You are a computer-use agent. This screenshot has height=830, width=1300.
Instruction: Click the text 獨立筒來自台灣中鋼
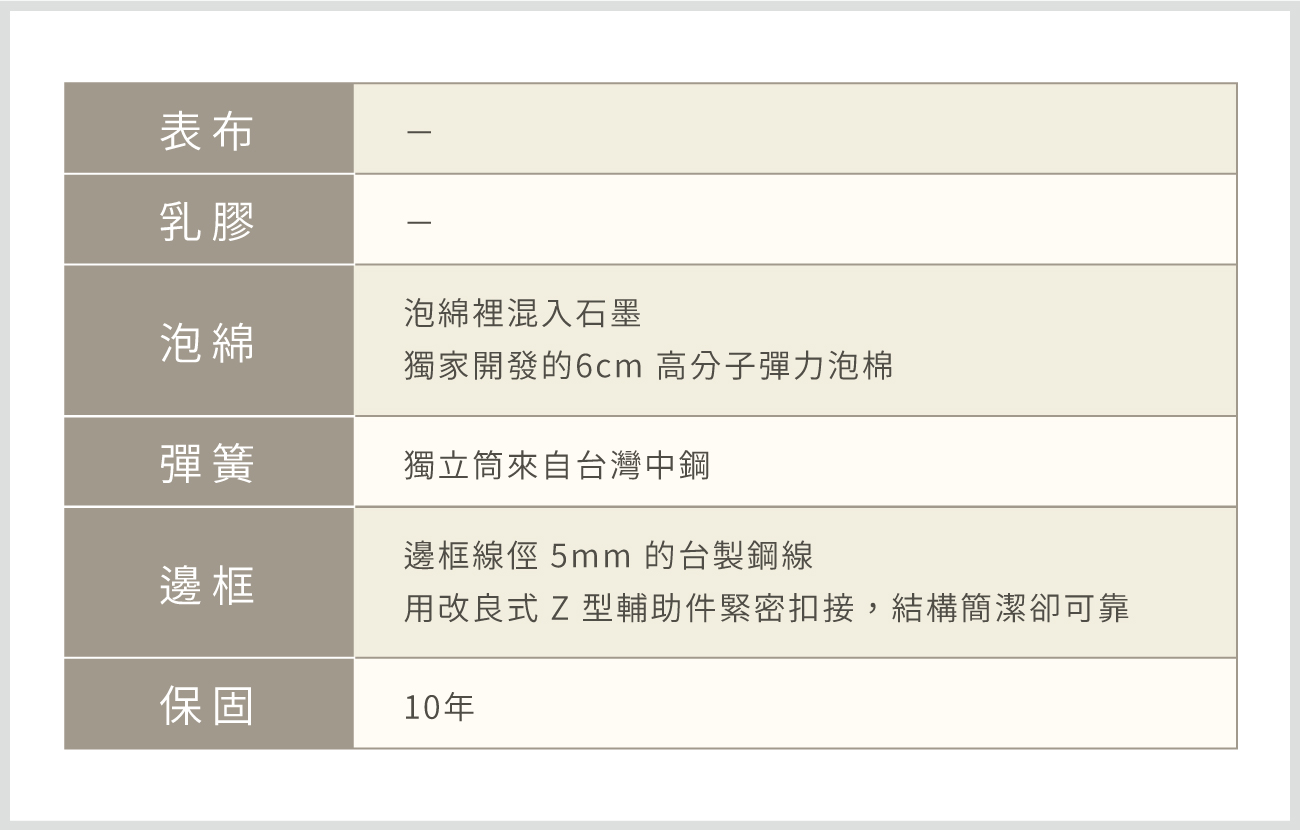557,466
